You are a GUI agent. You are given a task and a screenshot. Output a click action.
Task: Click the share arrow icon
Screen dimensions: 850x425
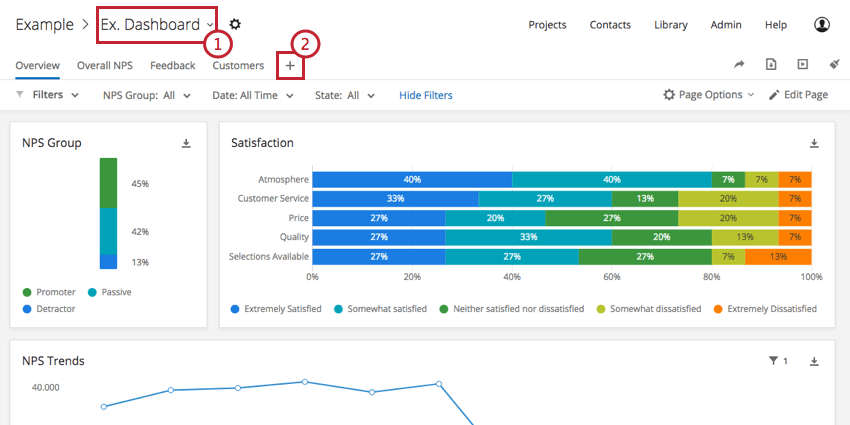(x=739, y=65)
